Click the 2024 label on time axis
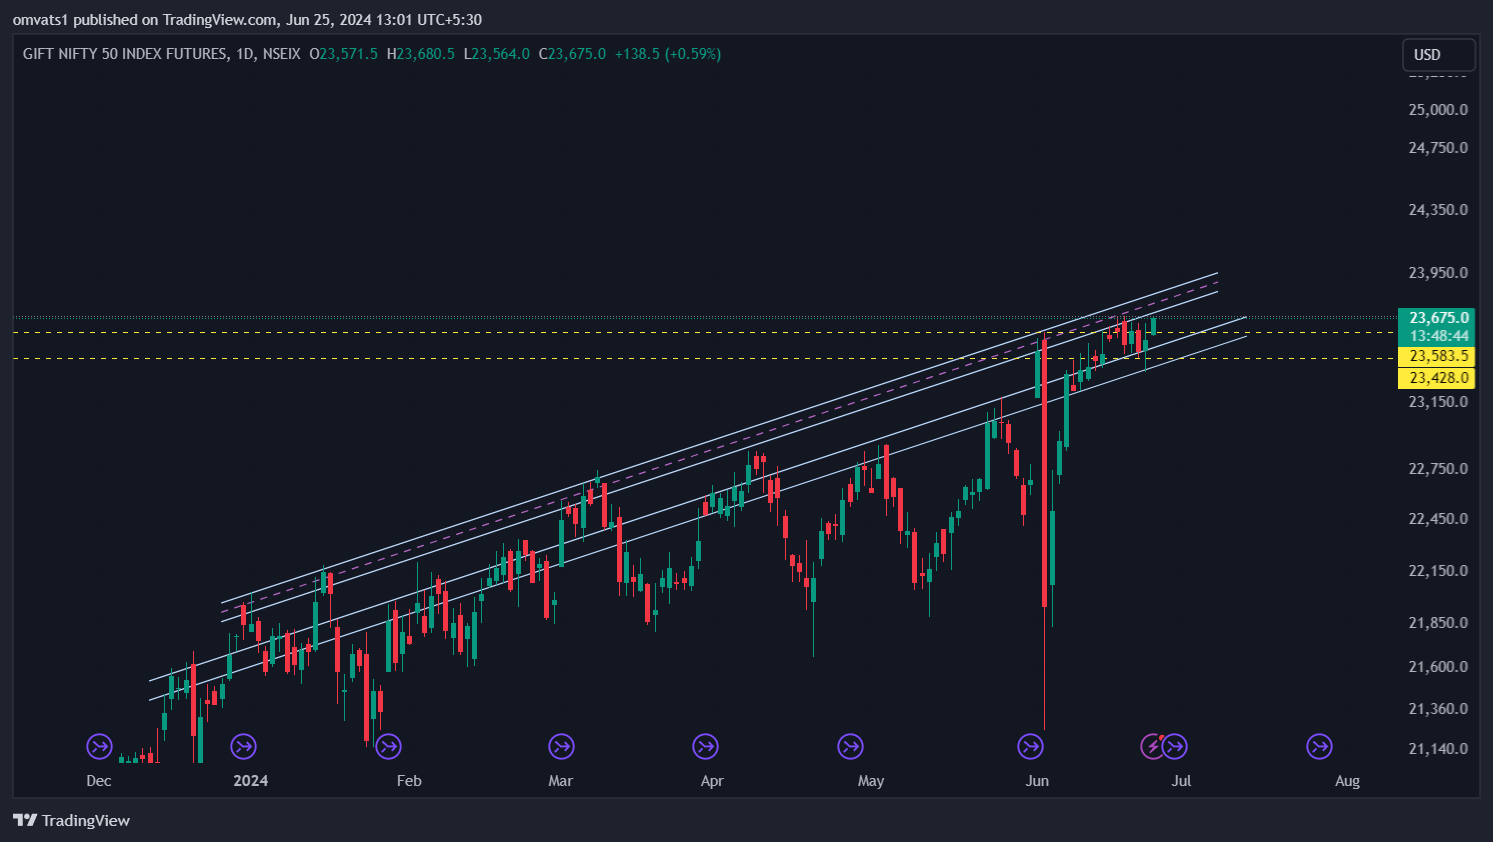1493x842 pixels. tap(251, 781)
